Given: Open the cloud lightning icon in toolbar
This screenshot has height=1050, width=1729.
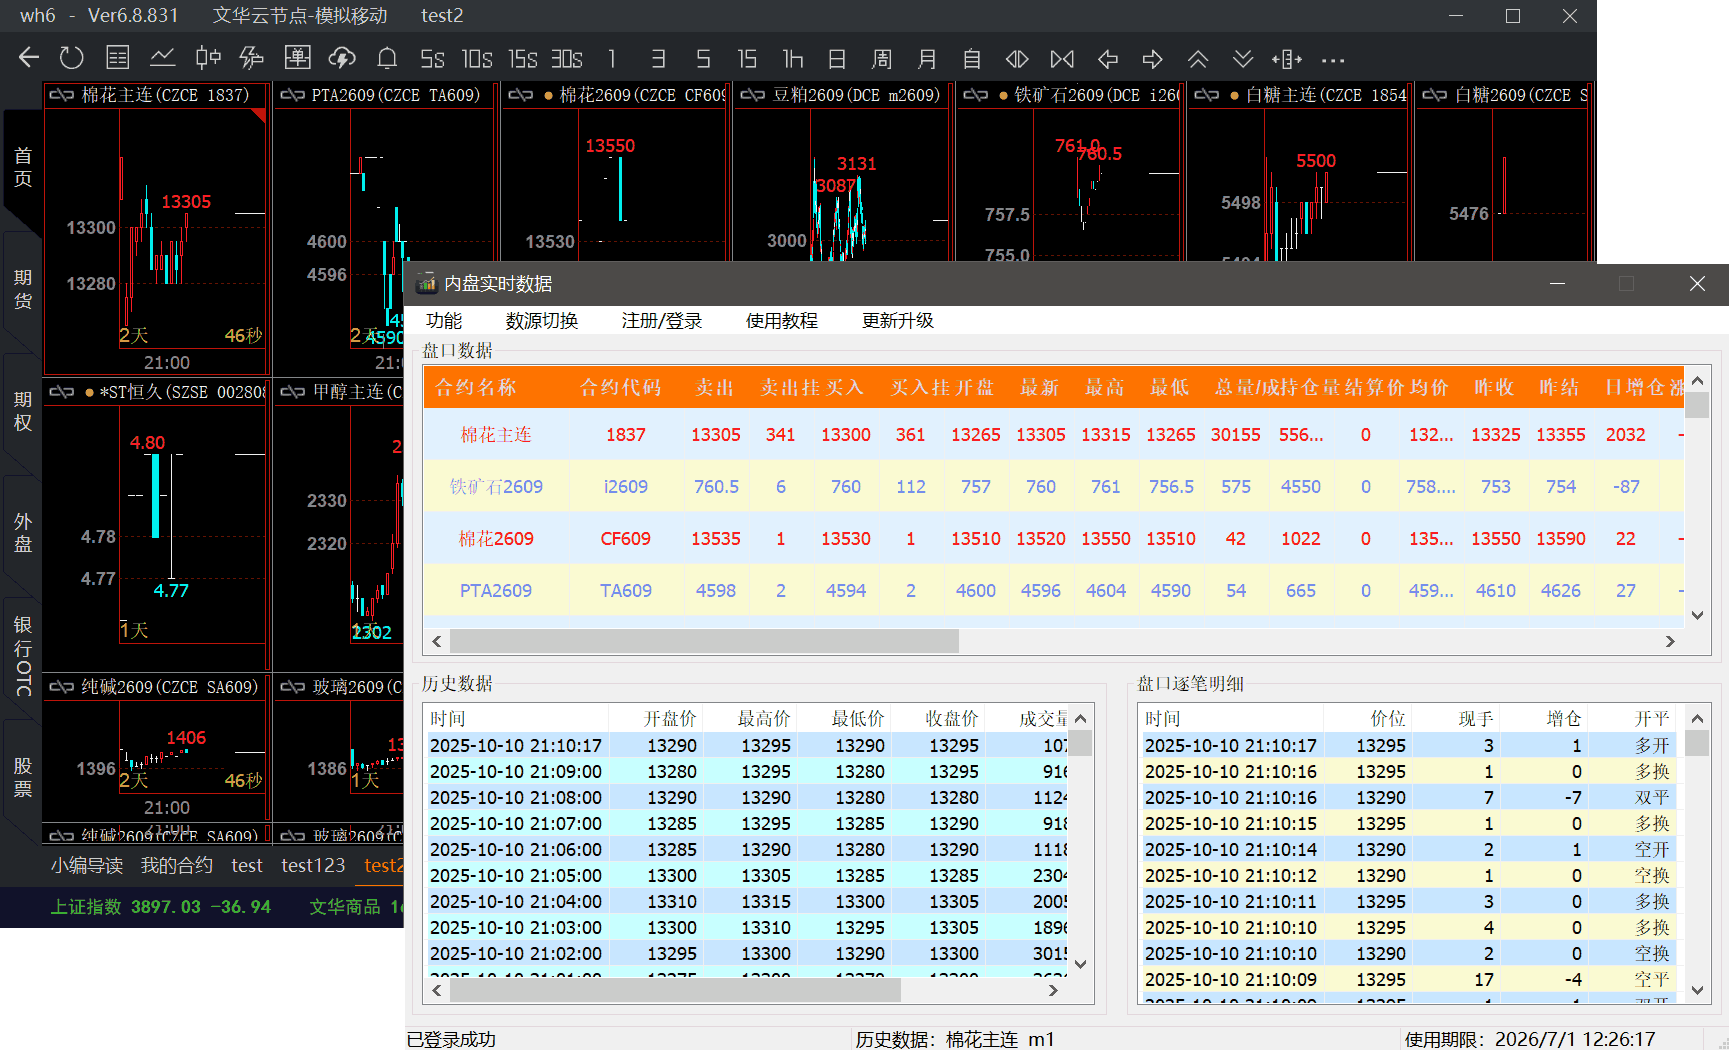Looking at the screenshot, I should 342,58.
